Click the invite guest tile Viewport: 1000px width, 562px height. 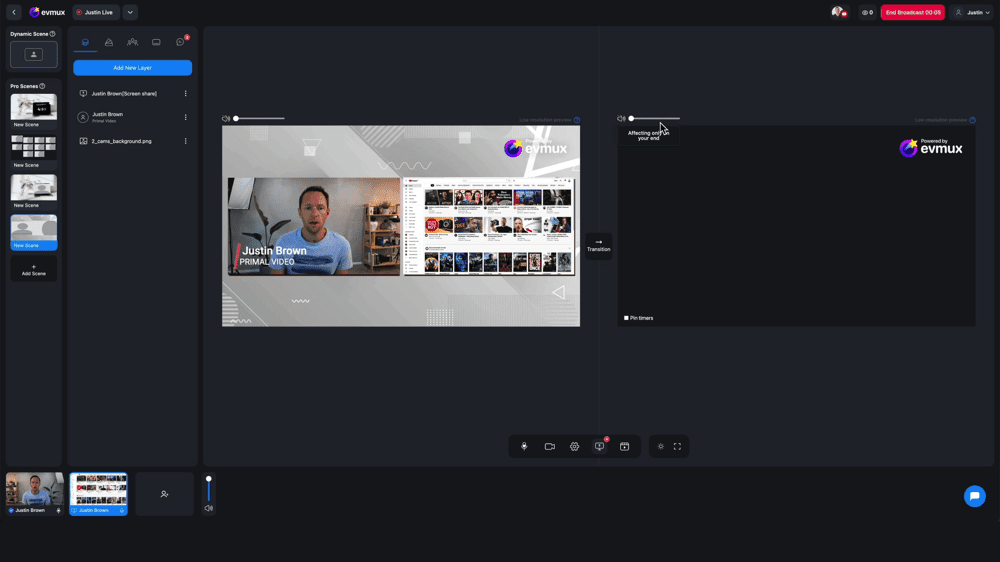coord(165,494)
